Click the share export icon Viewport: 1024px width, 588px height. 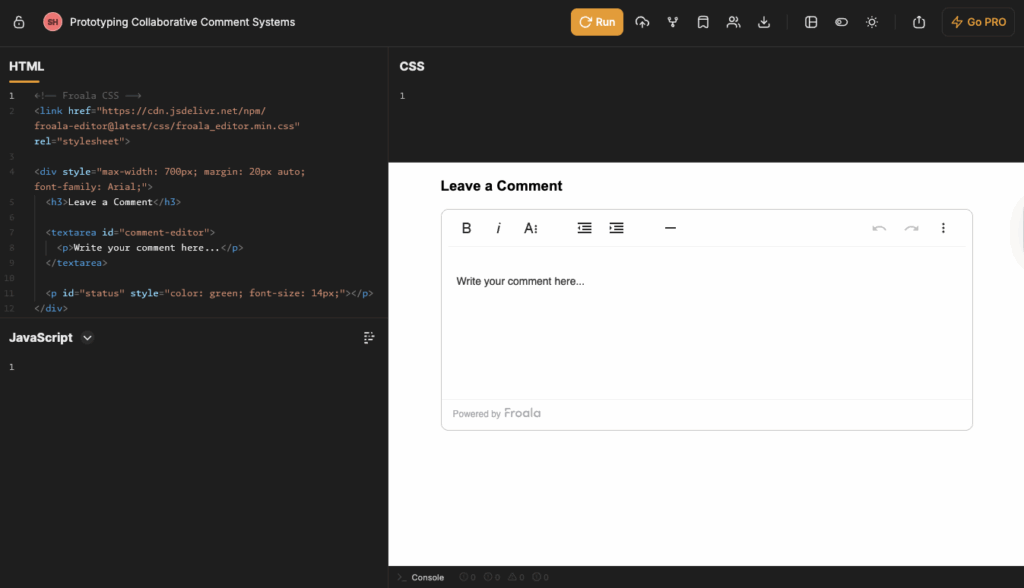[x=919, y=22]
